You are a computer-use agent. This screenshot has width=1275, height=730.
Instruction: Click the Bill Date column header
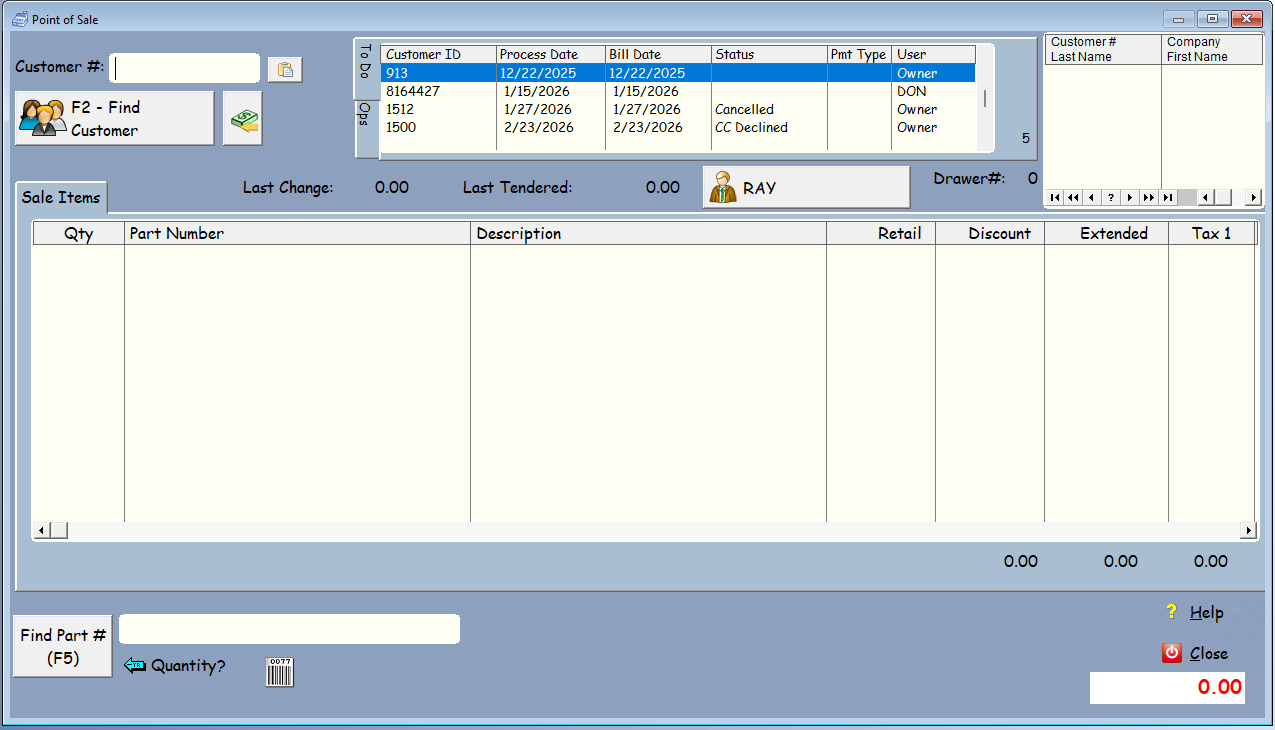tap(659, 54)
